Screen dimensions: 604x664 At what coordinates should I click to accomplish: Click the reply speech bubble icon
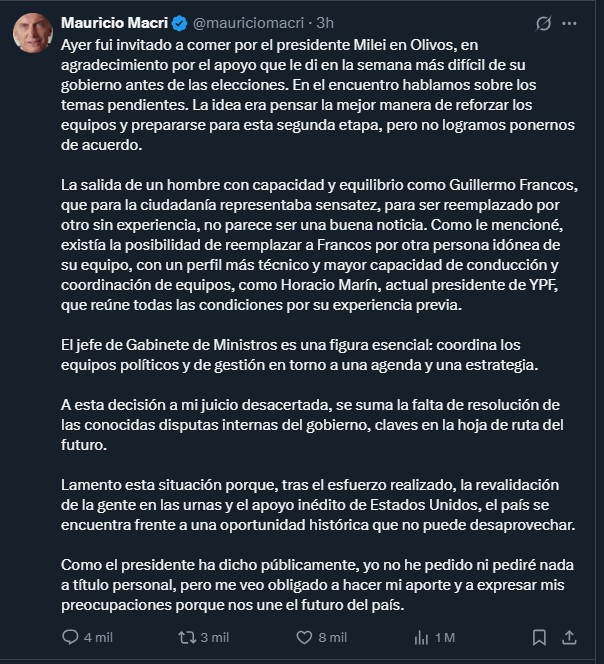(70, 637)
